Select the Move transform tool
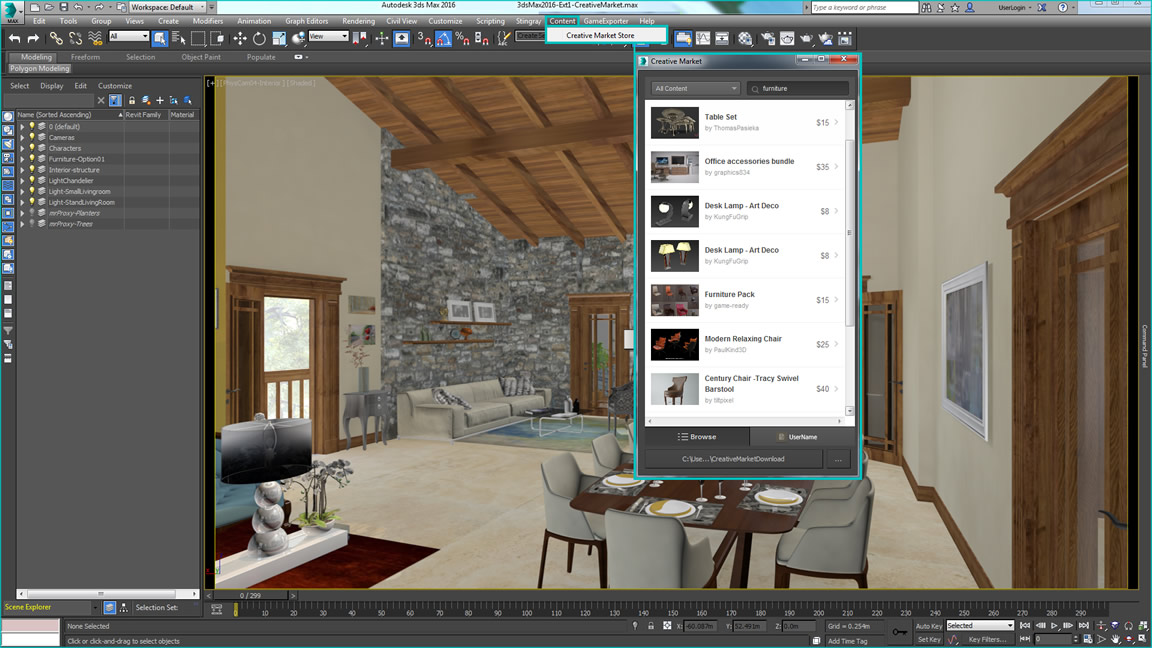1152x648 pixels. (x=240, y=38)
